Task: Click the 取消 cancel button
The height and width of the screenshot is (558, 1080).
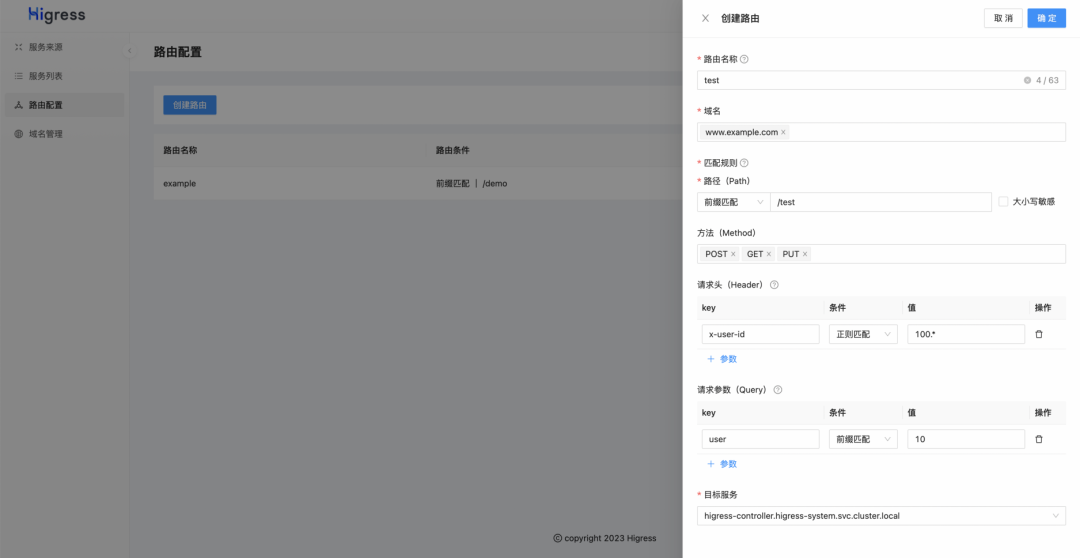Action: (x=1003, y=18)
